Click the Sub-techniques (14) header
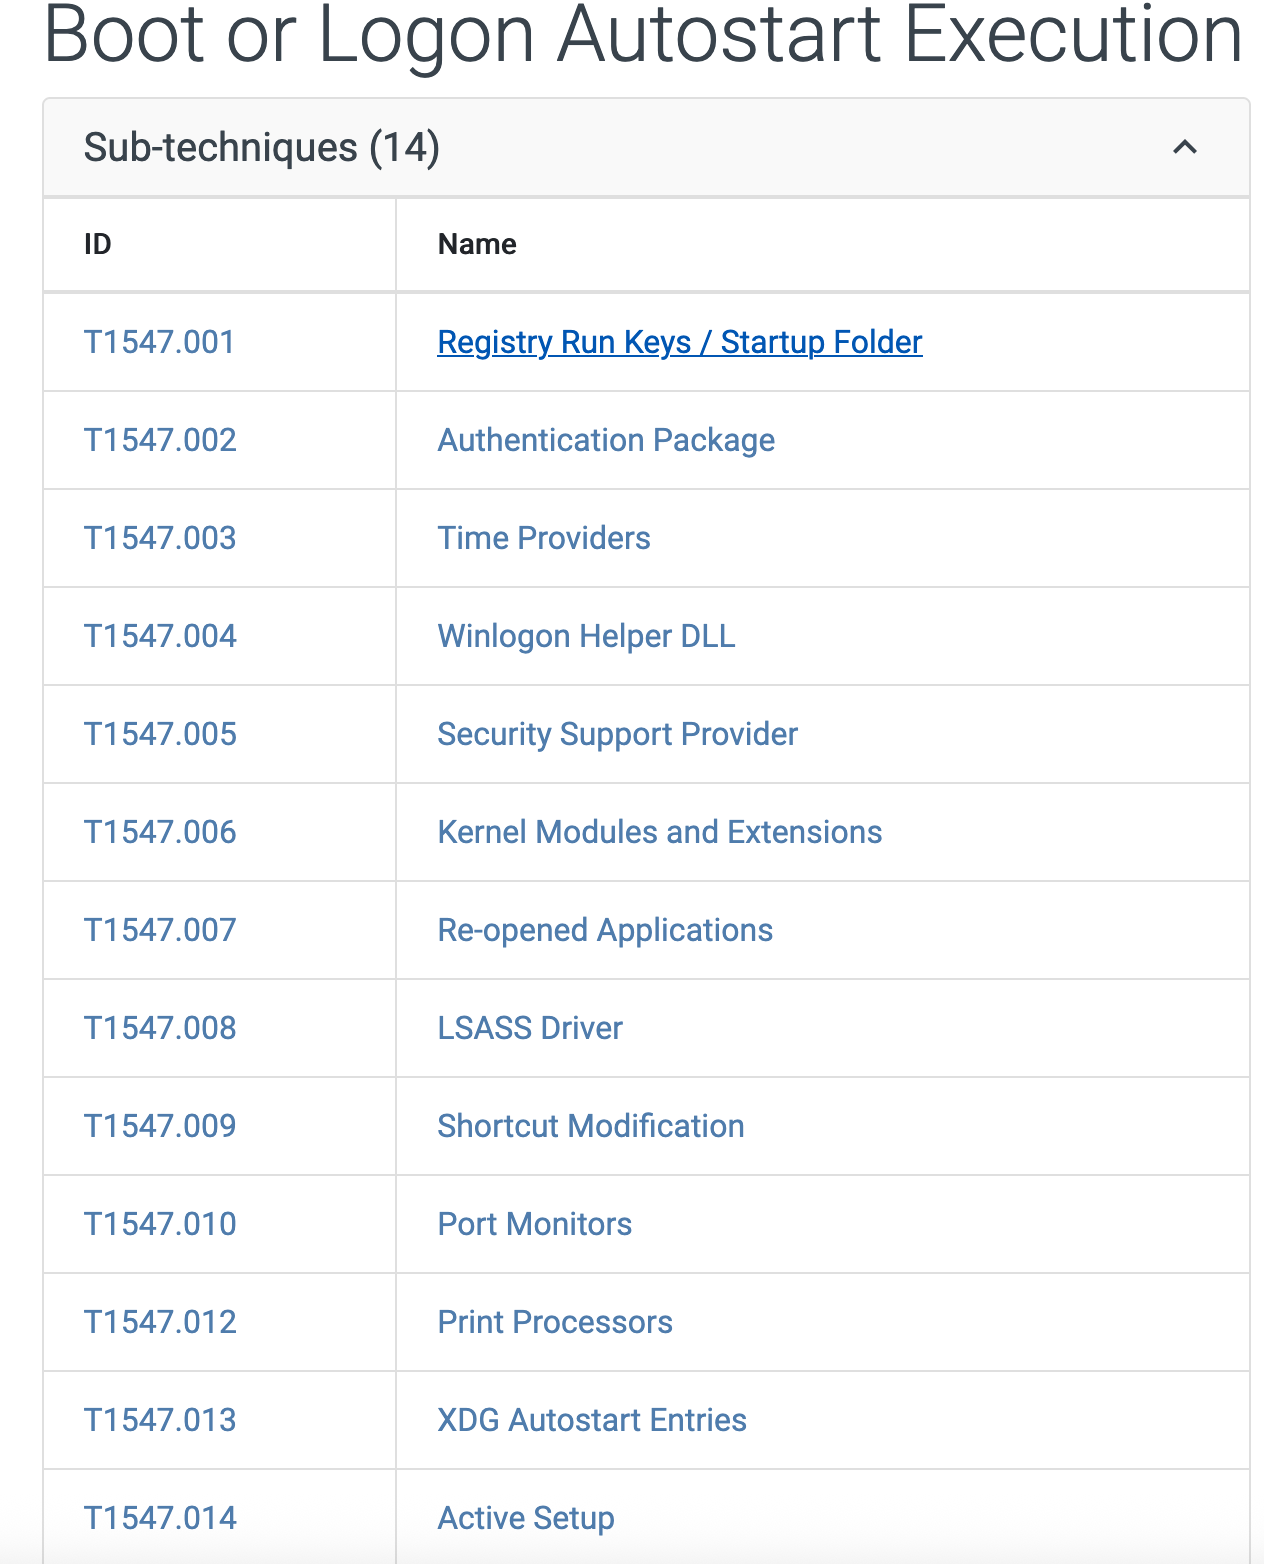This screenshot has width=1264, height=1564. pos(262,148)
